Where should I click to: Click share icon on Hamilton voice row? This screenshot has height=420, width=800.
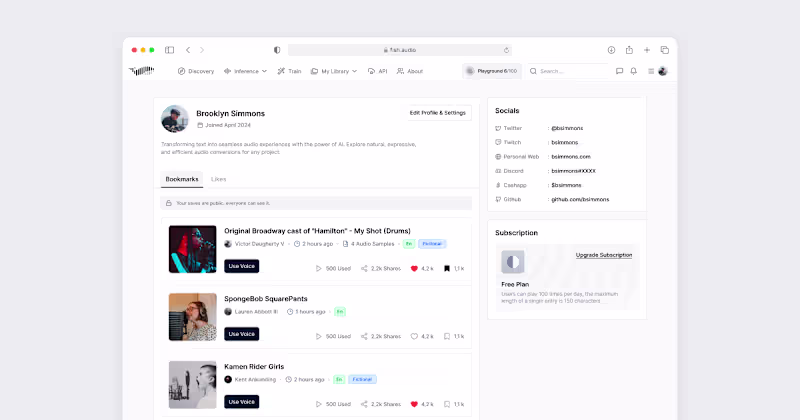point(364,268)
